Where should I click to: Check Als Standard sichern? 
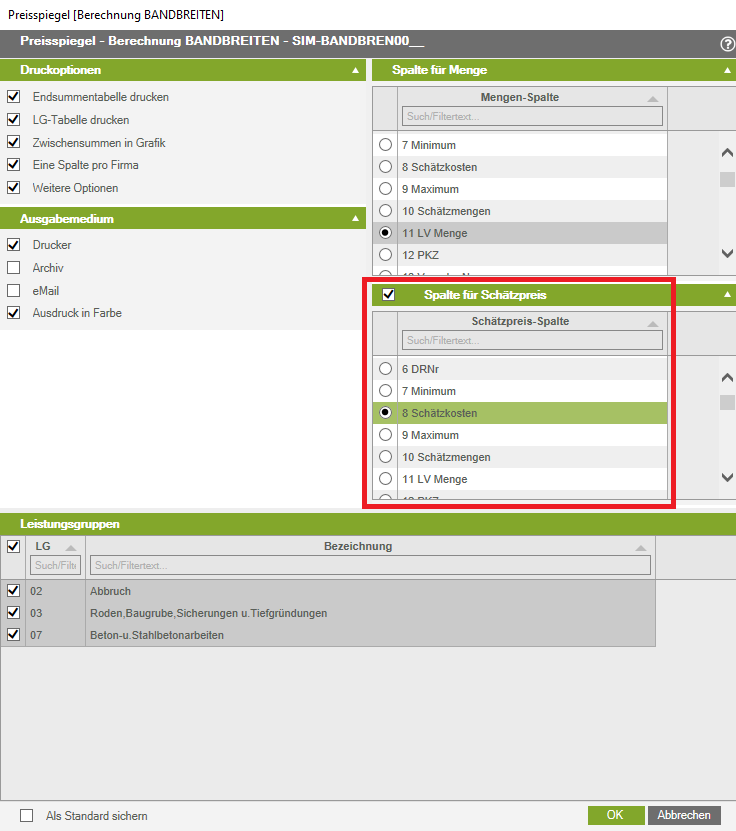tap(27, 816)
